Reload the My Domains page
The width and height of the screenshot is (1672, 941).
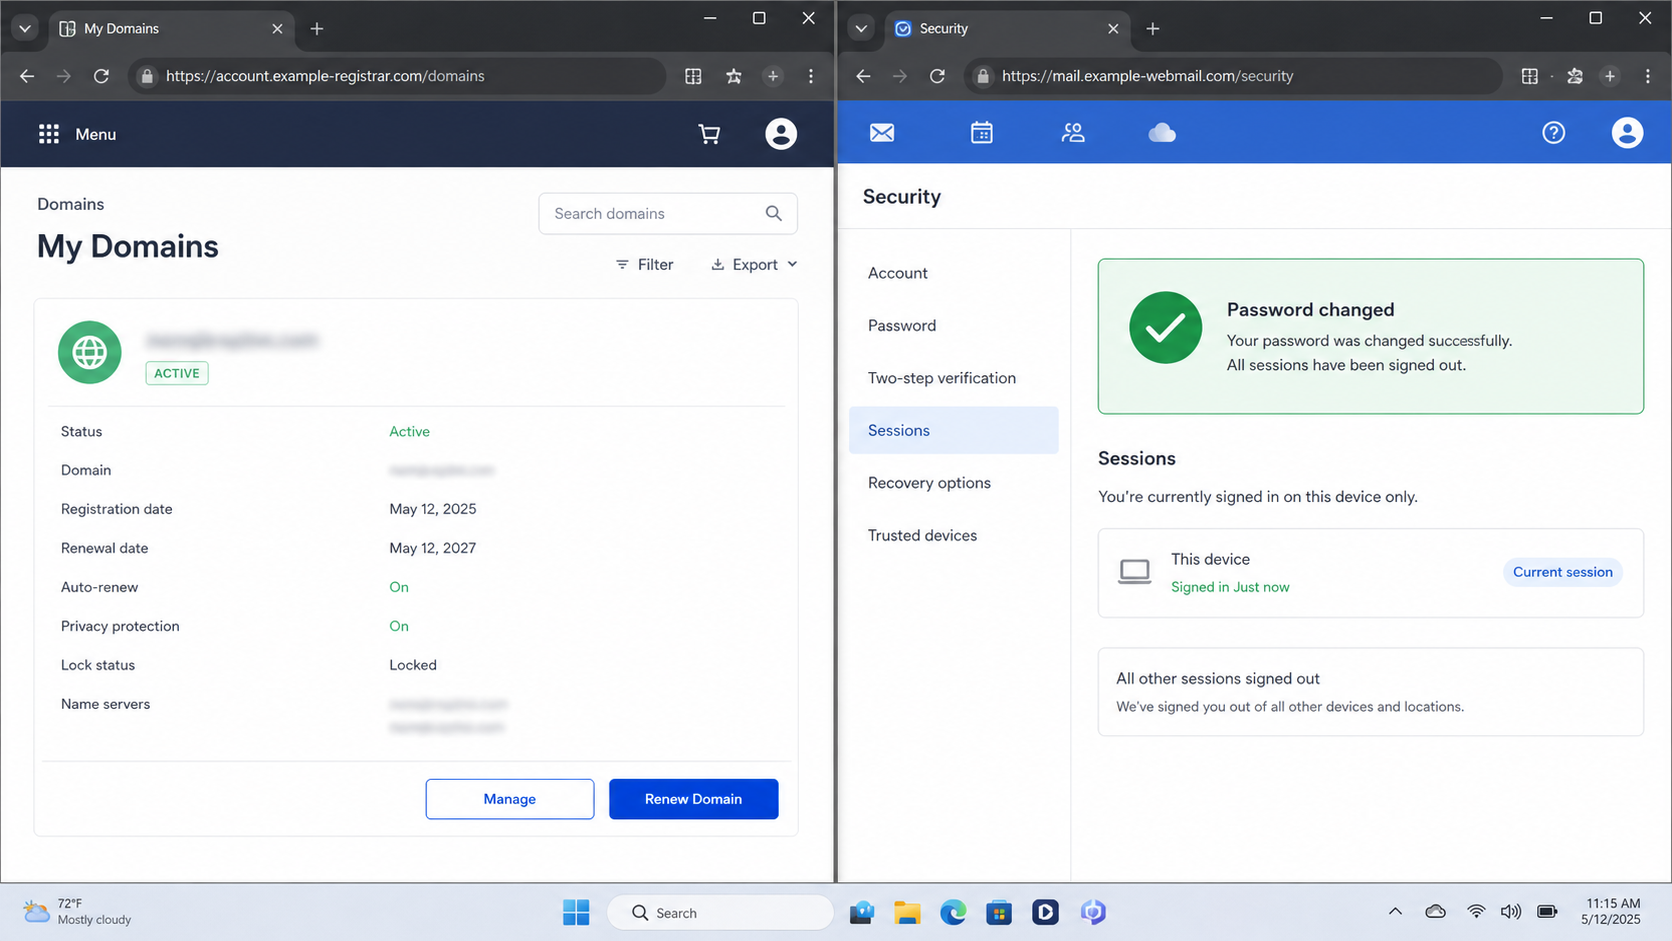[101, 76]
